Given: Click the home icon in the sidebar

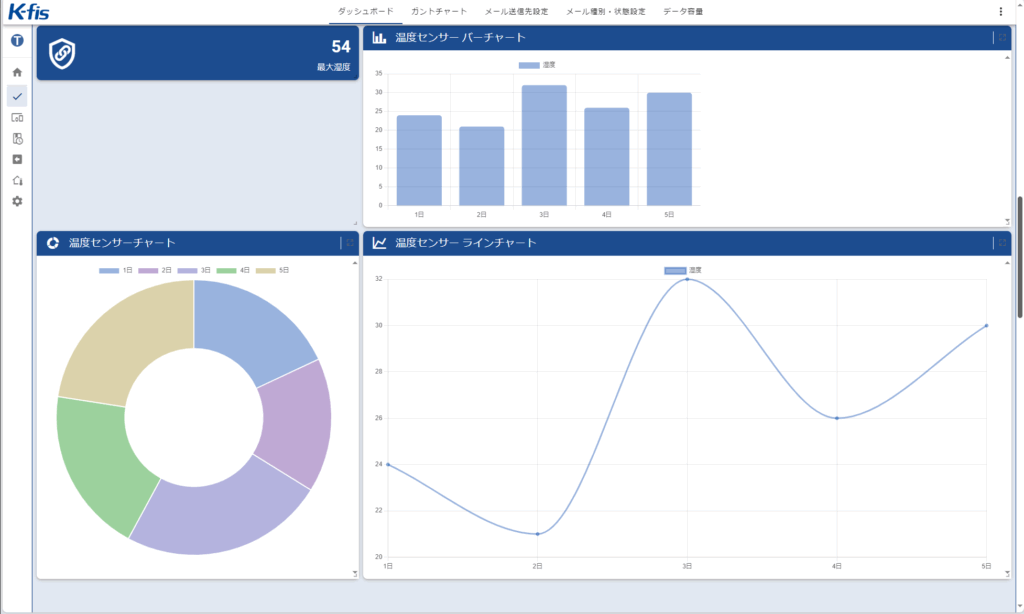Looking at the screenshot, I should [x=17, y=72].
